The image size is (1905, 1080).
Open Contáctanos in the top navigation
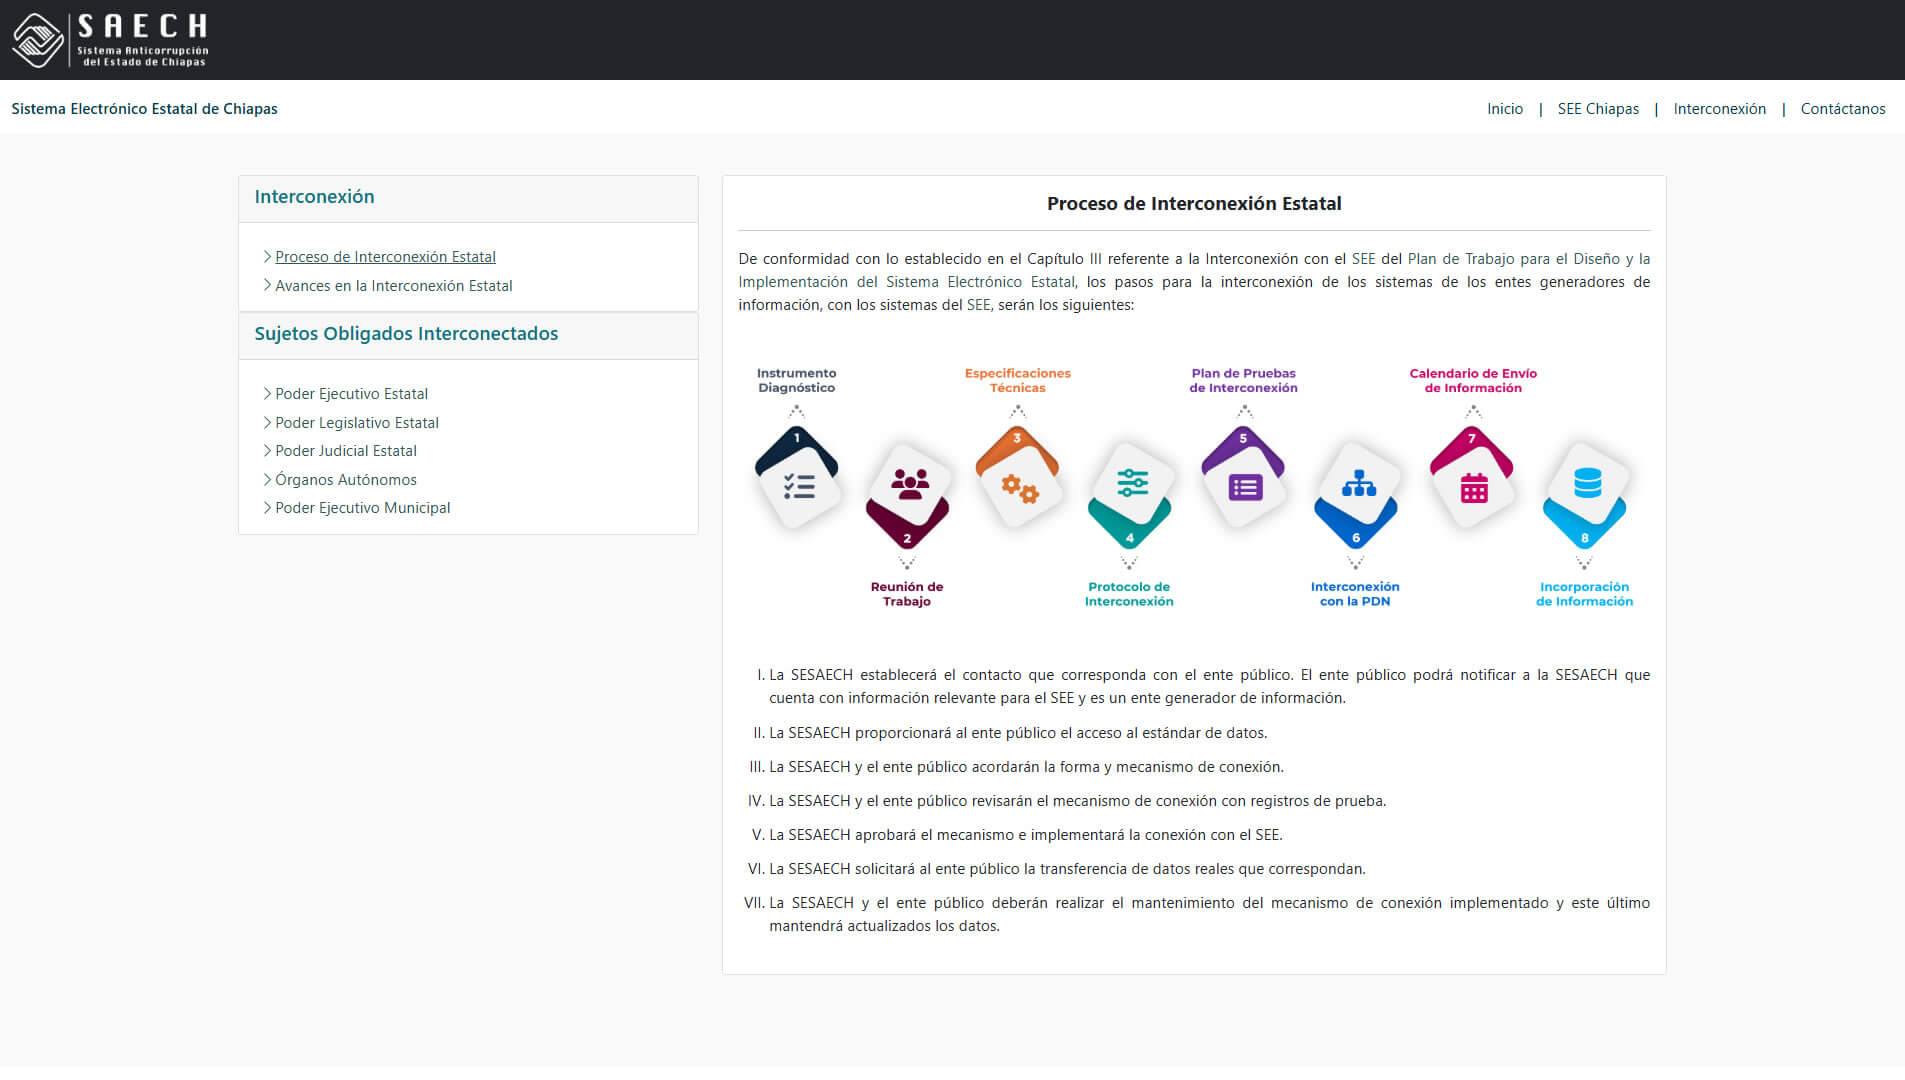pos(1842,109)
